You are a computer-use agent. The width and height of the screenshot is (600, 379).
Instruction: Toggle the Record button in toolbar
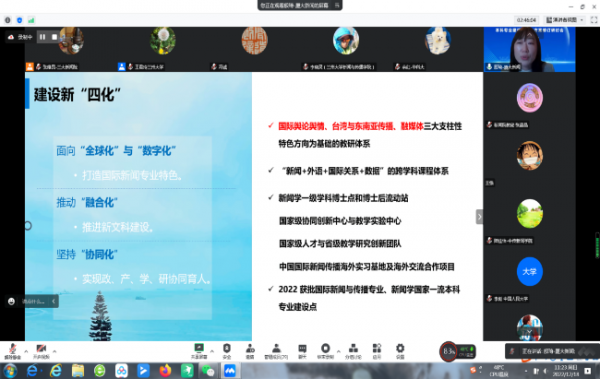click(x=325, y=351)
